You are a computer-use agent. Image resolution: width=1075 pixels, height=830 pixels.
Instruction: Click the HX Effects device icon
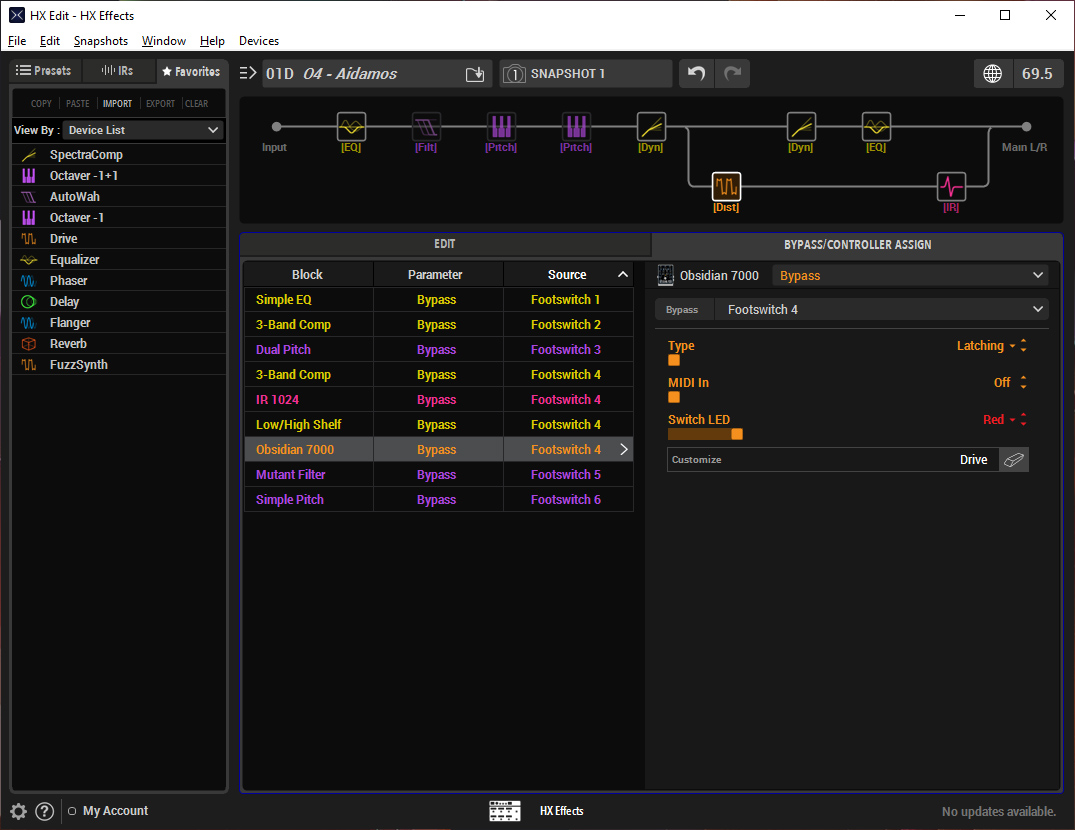tap(505, 811)
